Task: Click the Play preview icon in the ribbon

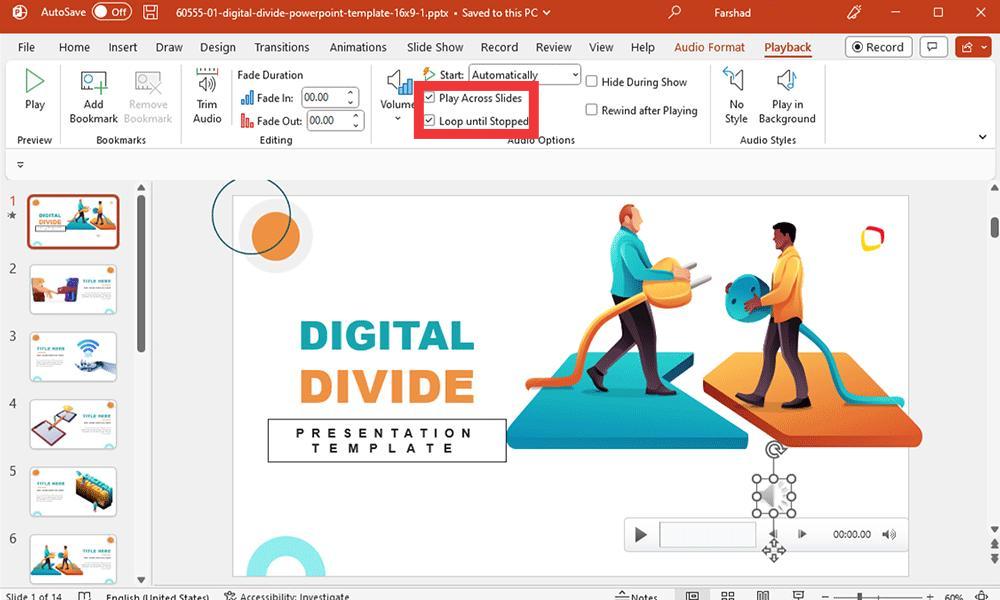Action: [34, 81]
